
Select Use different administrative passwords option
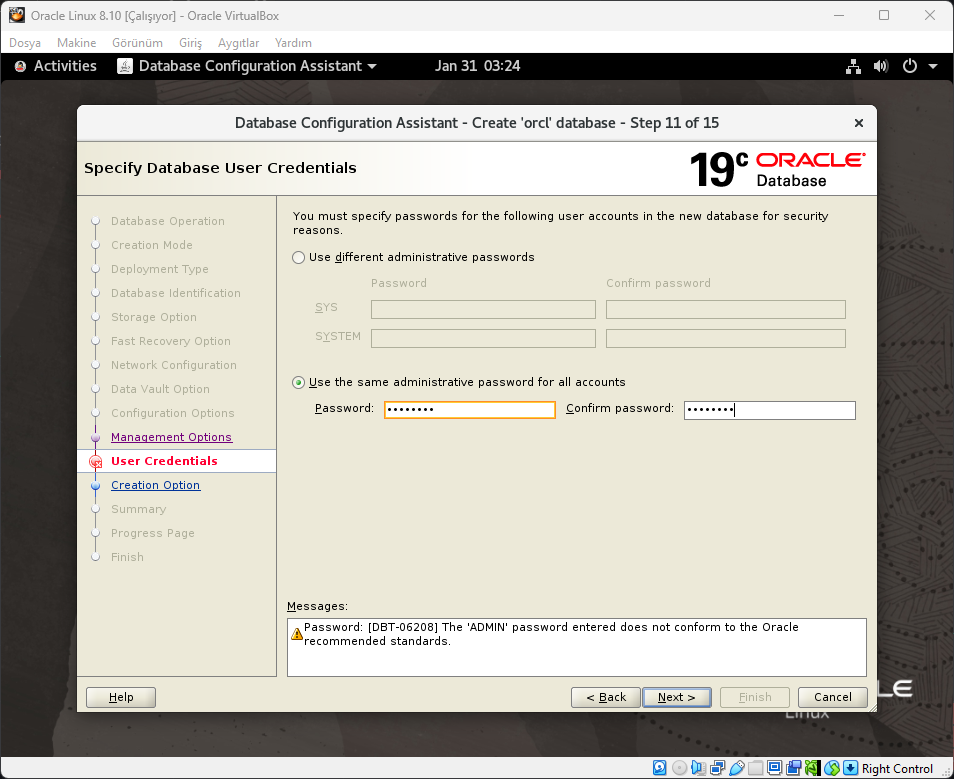[298, 257]
